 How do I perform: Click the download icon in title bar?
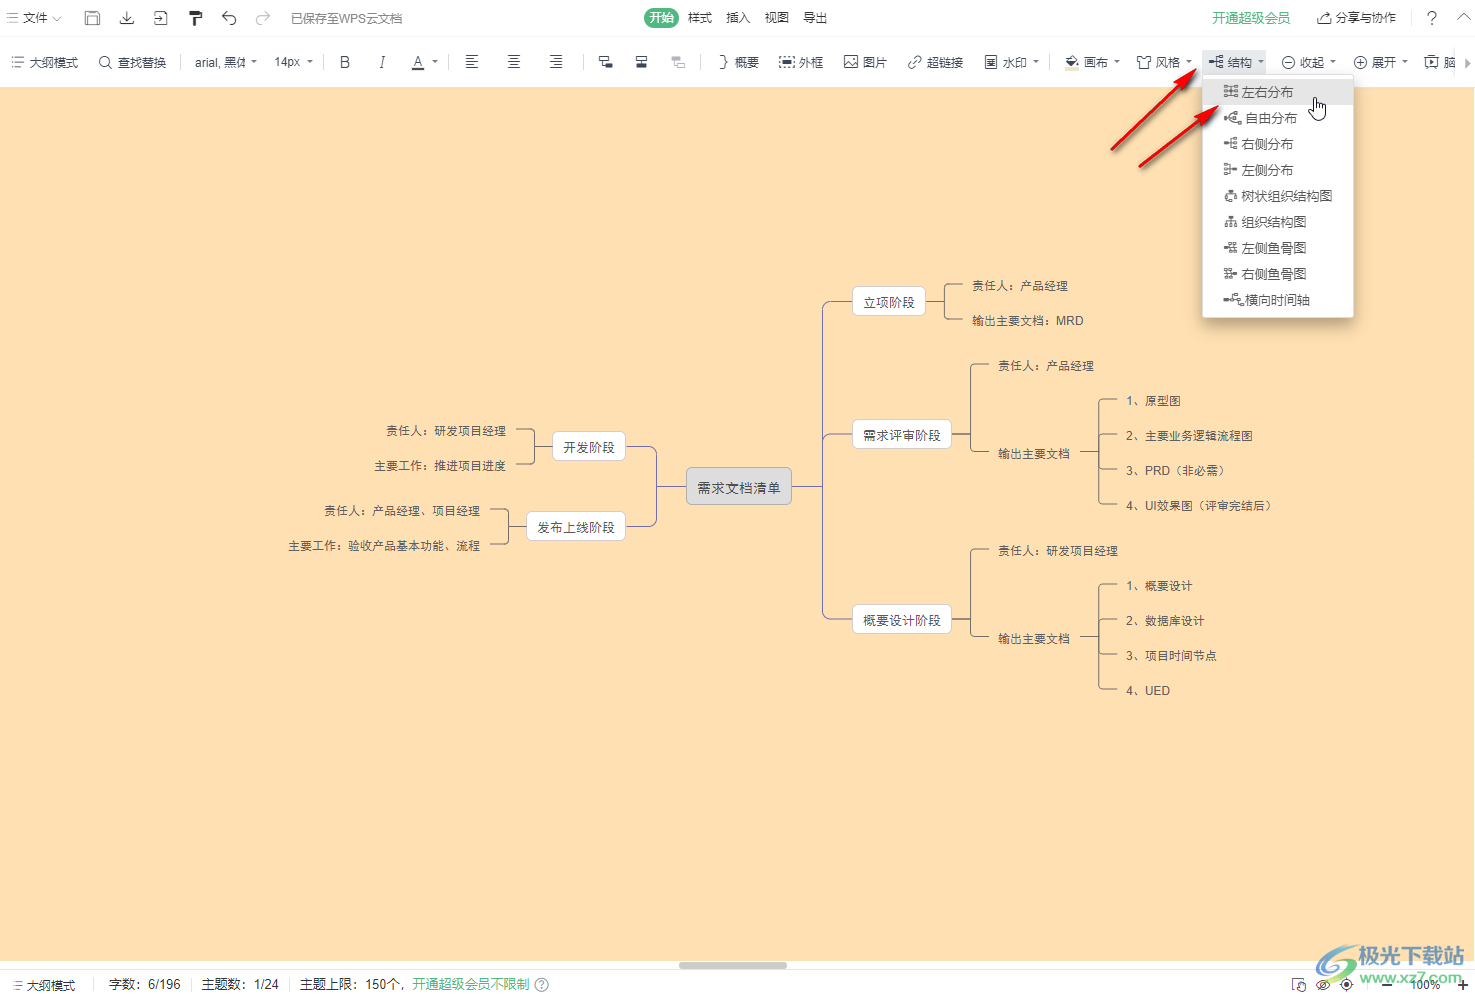(127, 18)
